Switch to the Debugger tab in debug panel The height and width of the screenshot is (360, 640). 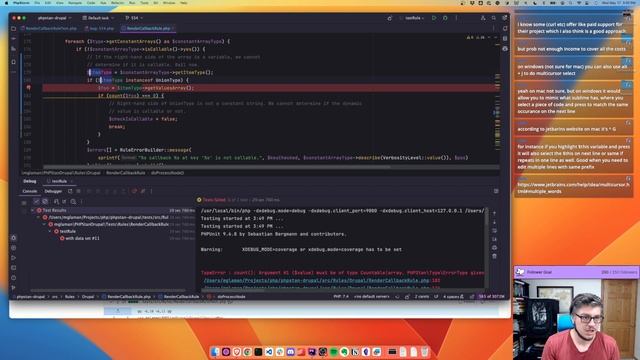click(x=53, y=191)
